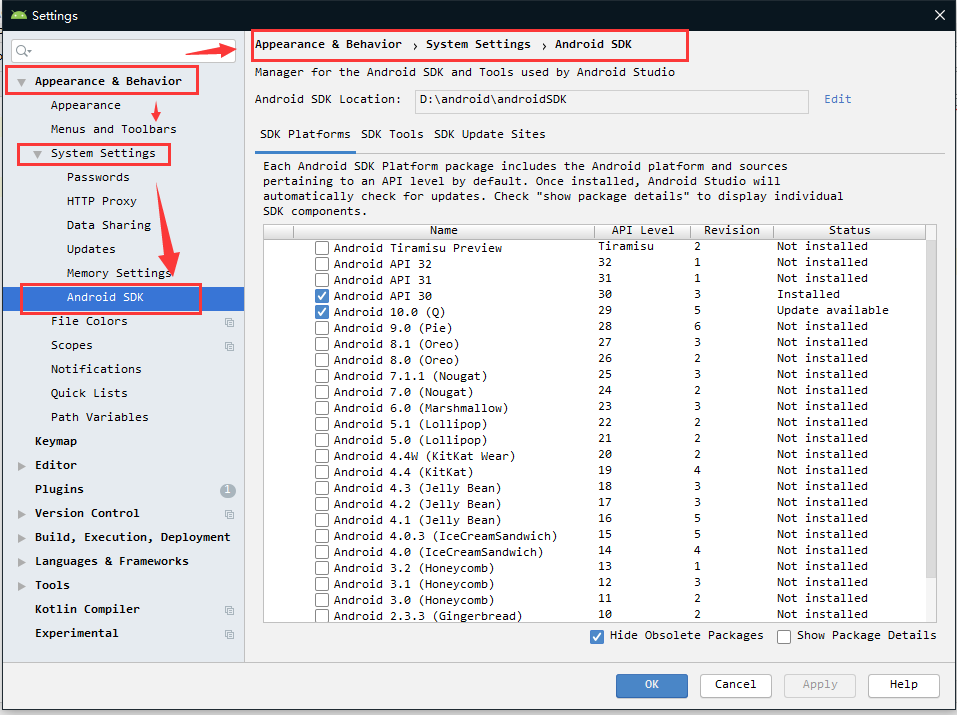Click project-level icon beside File Colors
This screenshot has width=957, height=715.
coord(229,322)
